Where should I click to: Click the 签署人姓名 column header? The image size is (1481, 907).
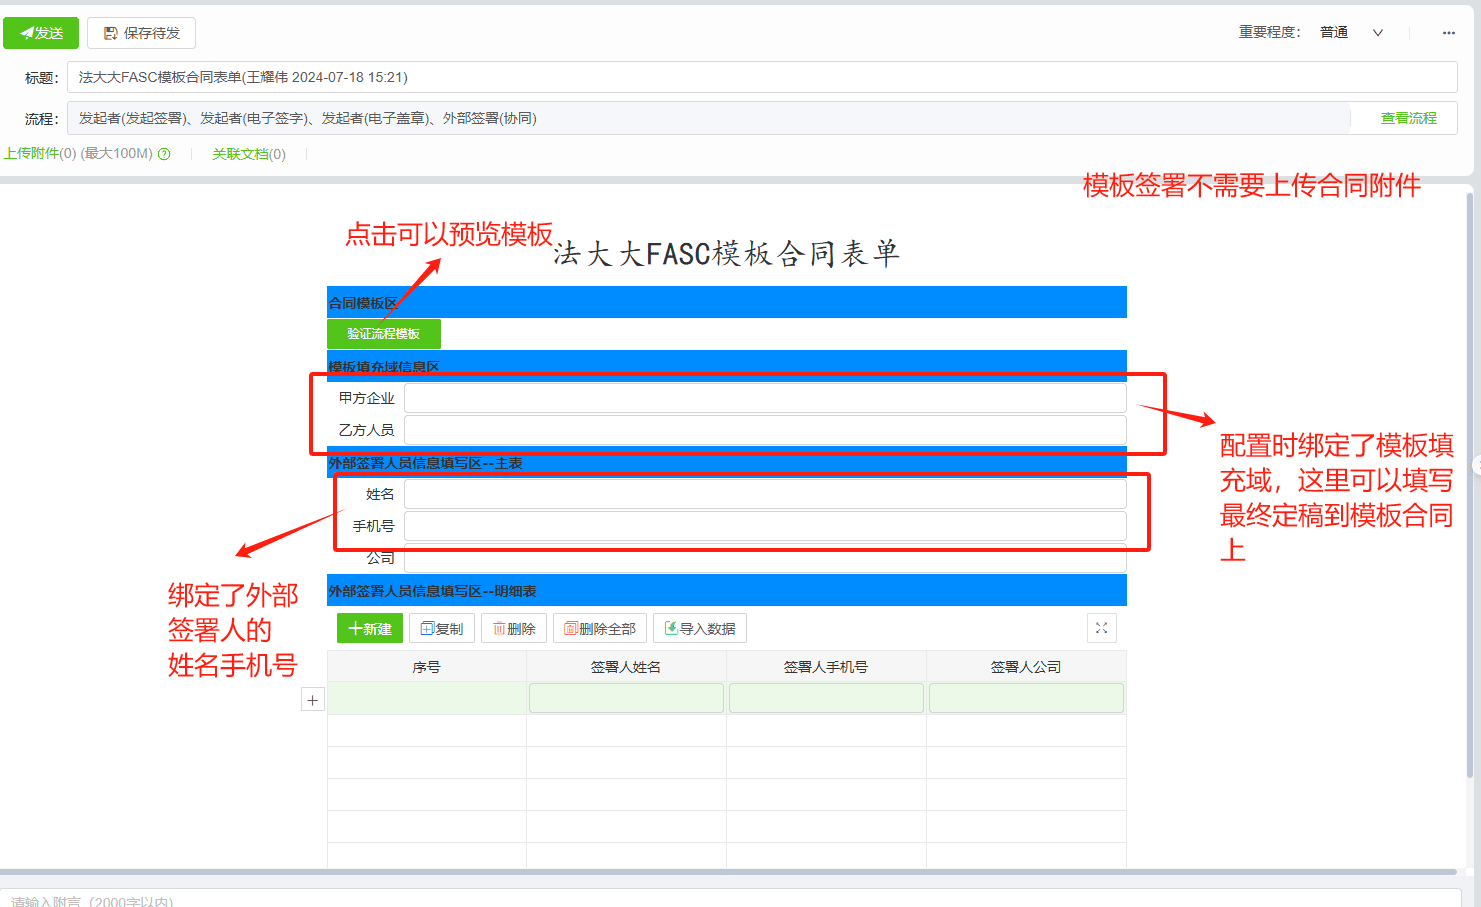pos(626,667)
